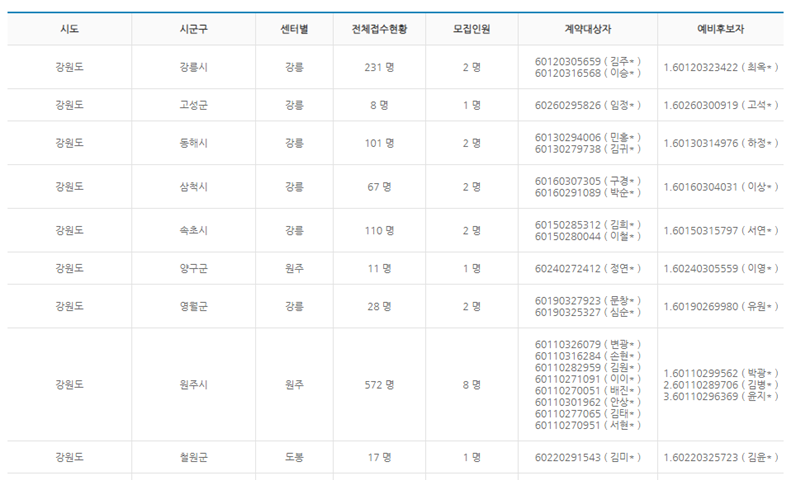
Task: Click the 101 명 applicant count
Action: coord(379,143)
